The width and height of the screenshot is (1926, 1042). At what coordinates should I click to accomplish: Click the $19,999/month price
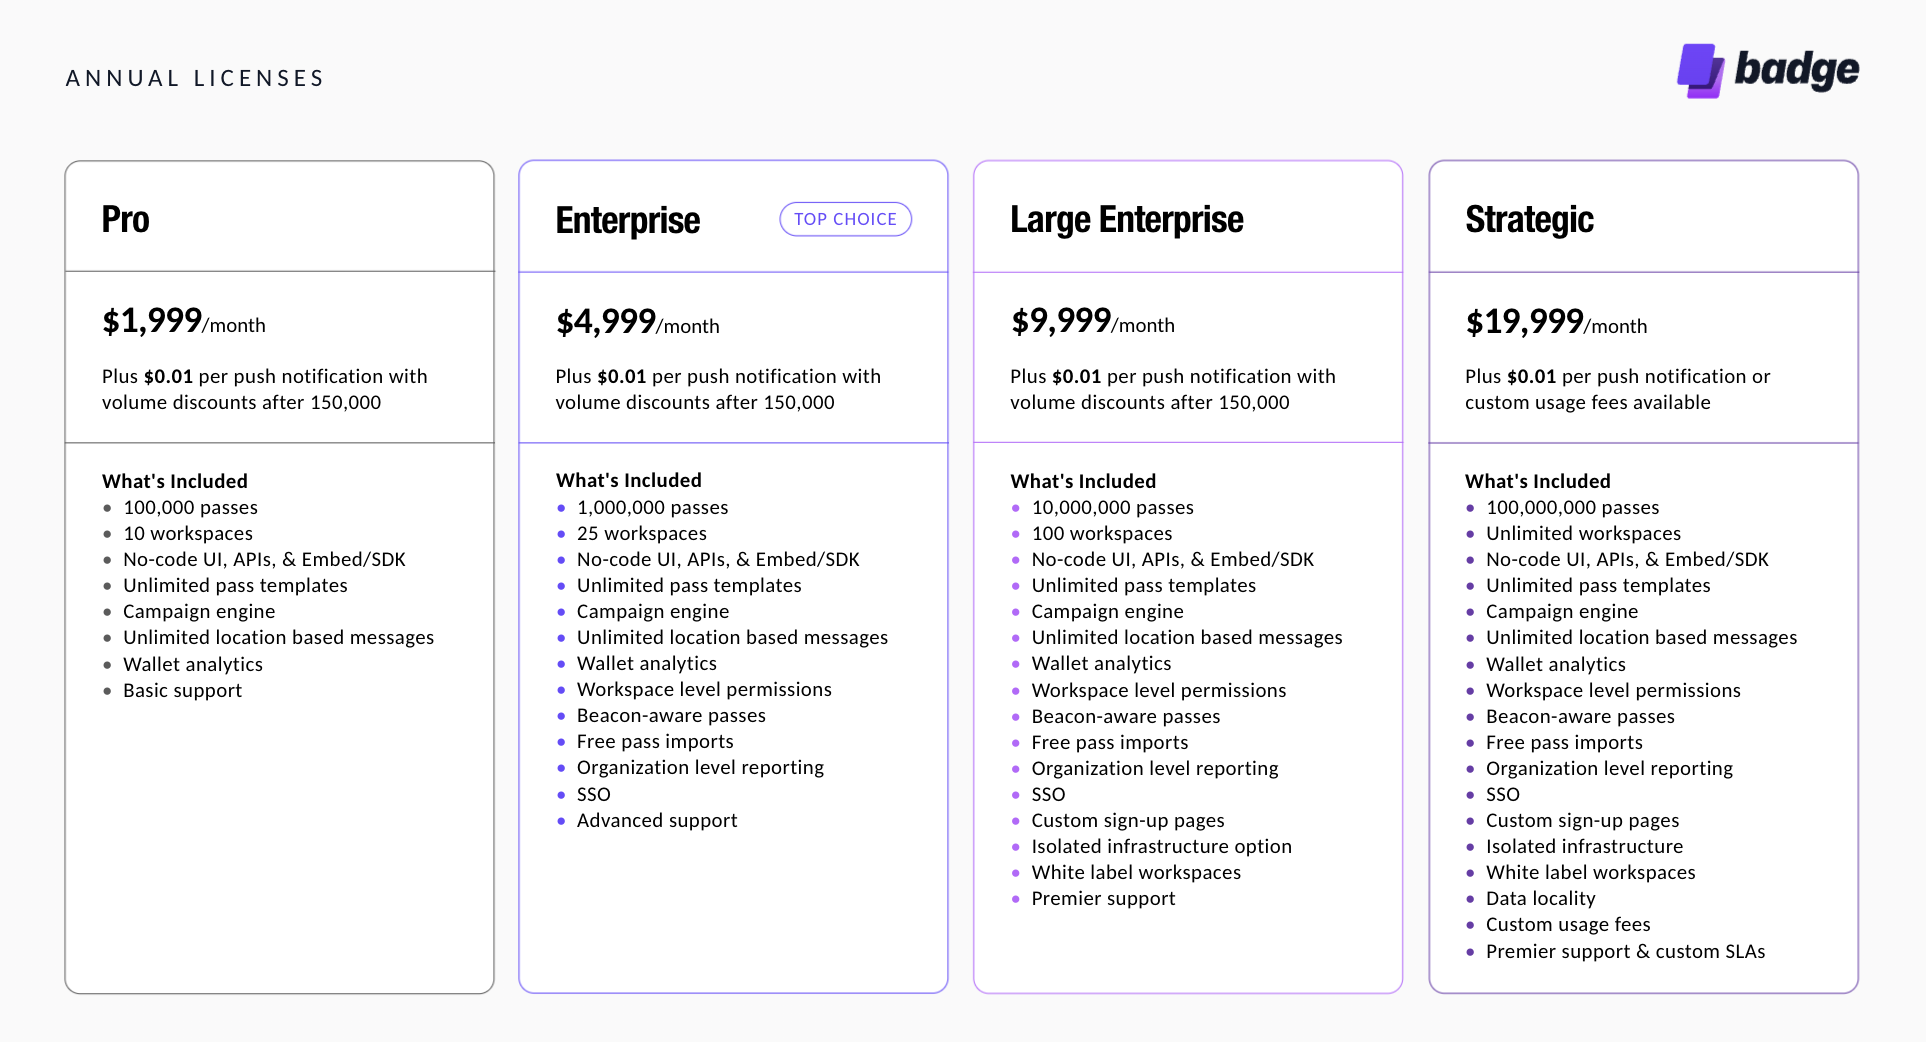pos(1555,323)
